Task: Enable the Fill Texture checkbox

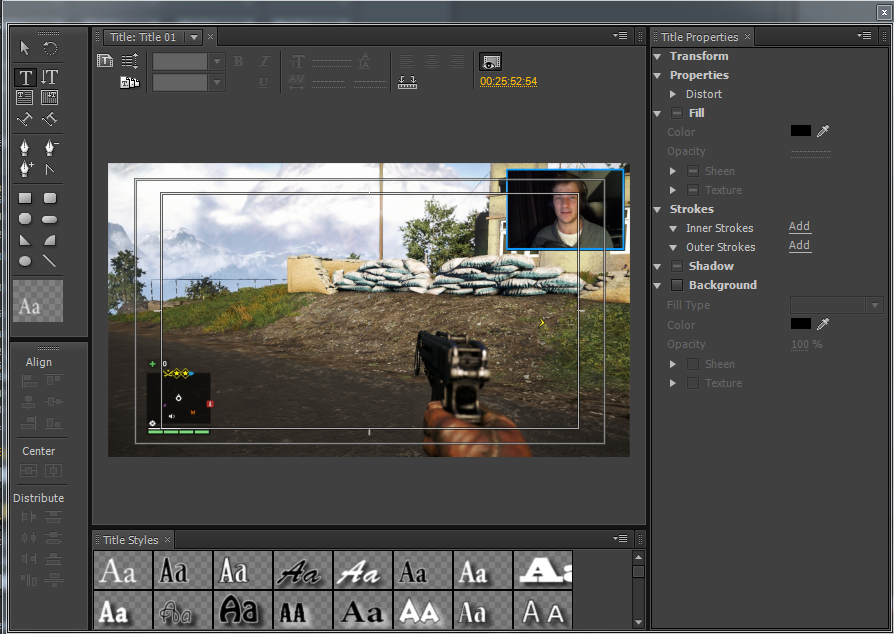Action: coord(693,190)
